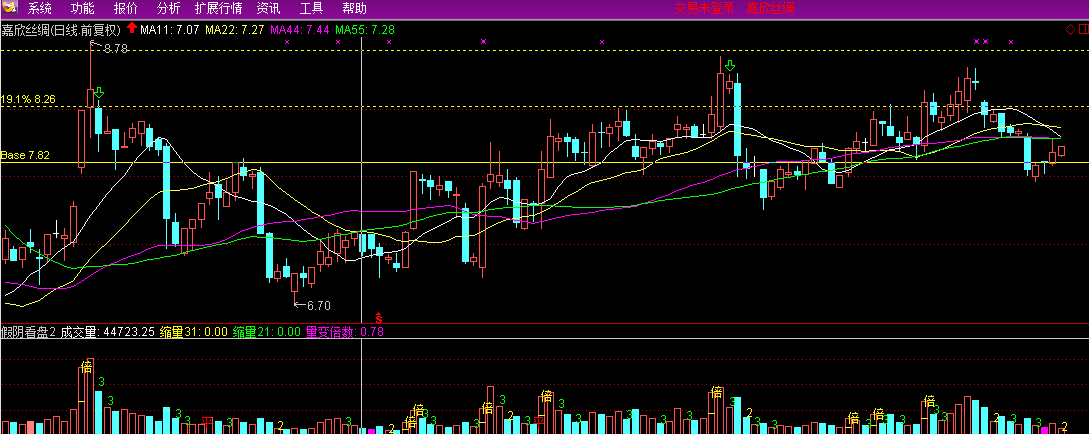Open the 系统 menu
The height and width of the screenshot is (434, 1089).
click(x=40, y=8)
